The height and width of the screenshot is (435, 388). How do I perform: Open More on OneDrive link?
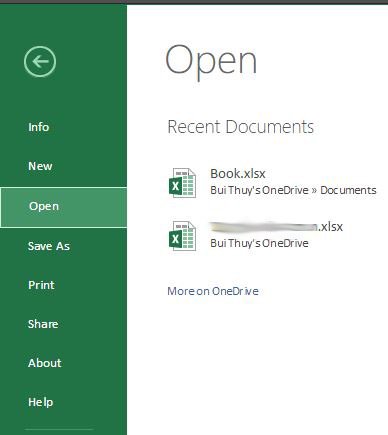(x=213, y=291)
